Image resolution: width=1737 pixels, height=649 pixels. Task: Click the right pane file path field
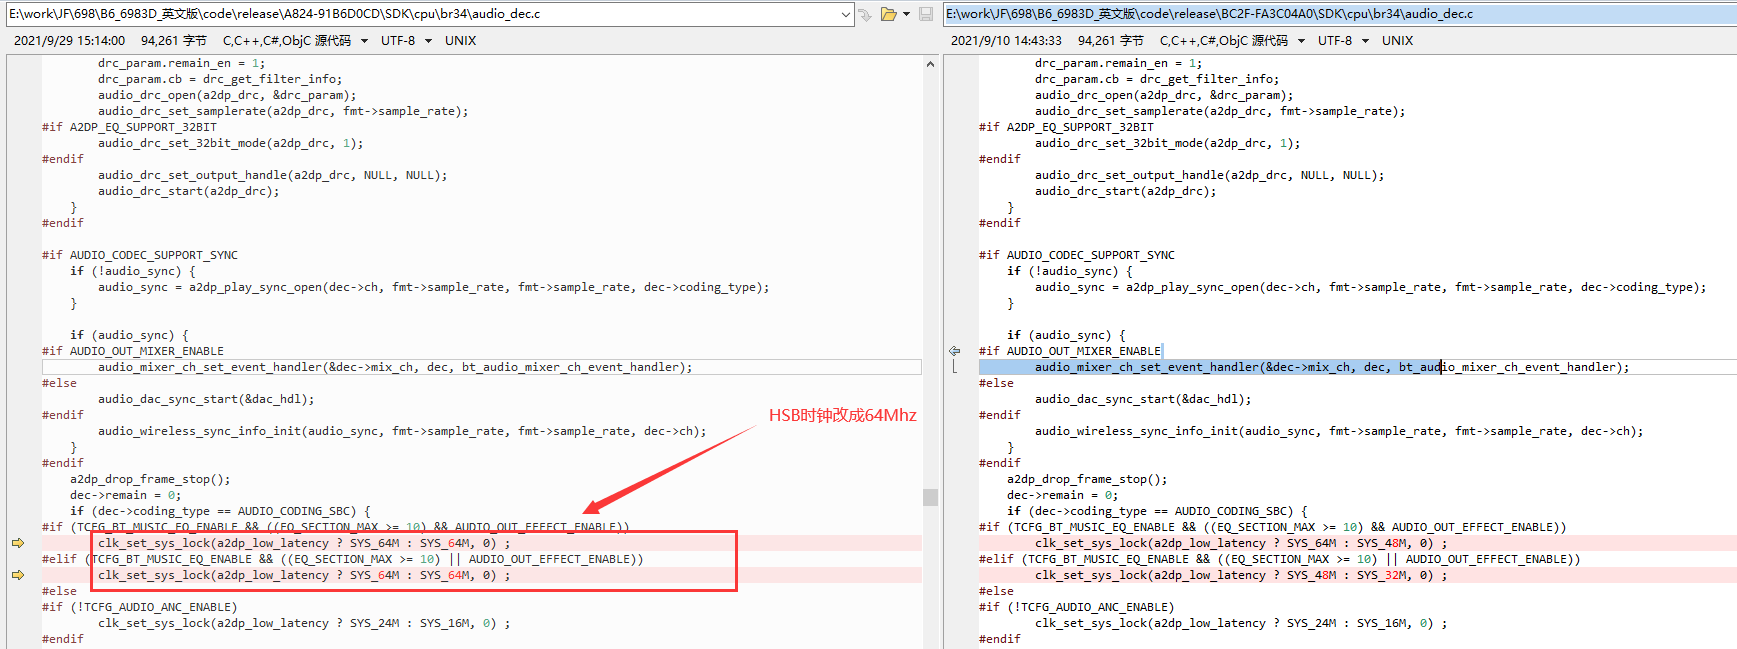coord(1340,14)
